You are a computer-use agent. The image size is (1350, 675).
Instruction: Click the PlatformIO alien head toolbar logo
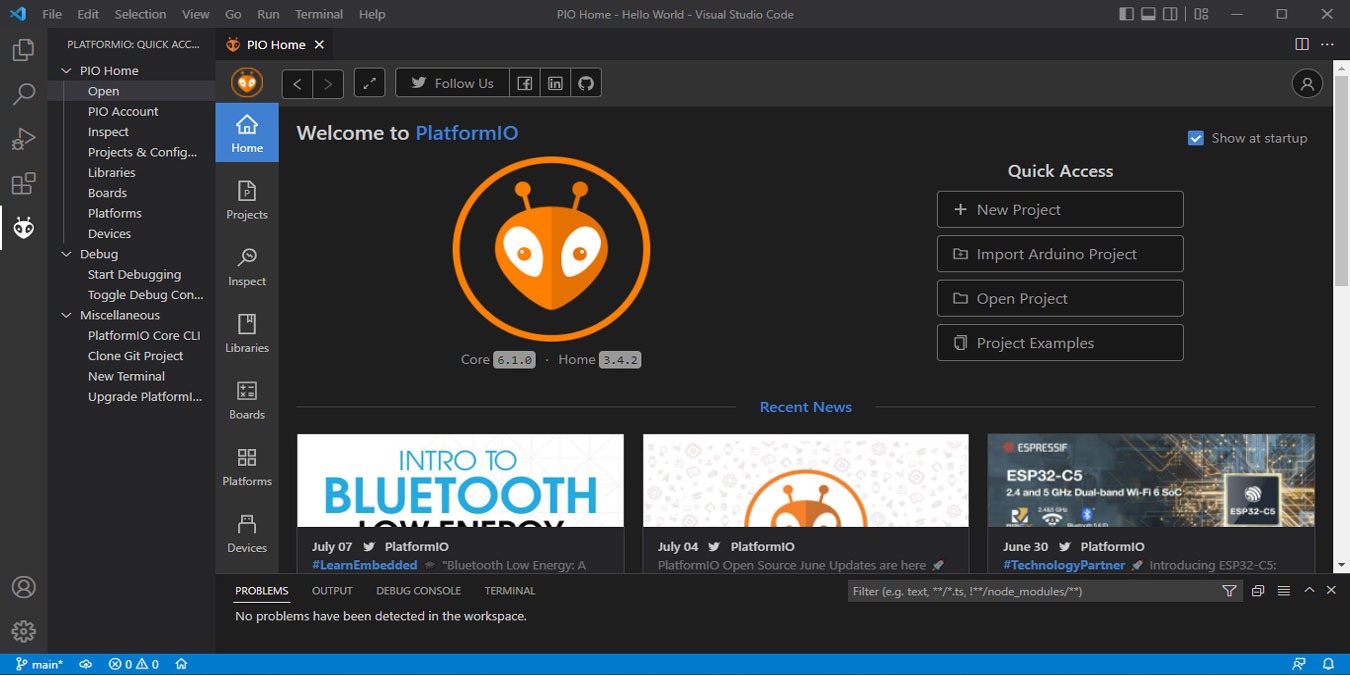point(246,82)
